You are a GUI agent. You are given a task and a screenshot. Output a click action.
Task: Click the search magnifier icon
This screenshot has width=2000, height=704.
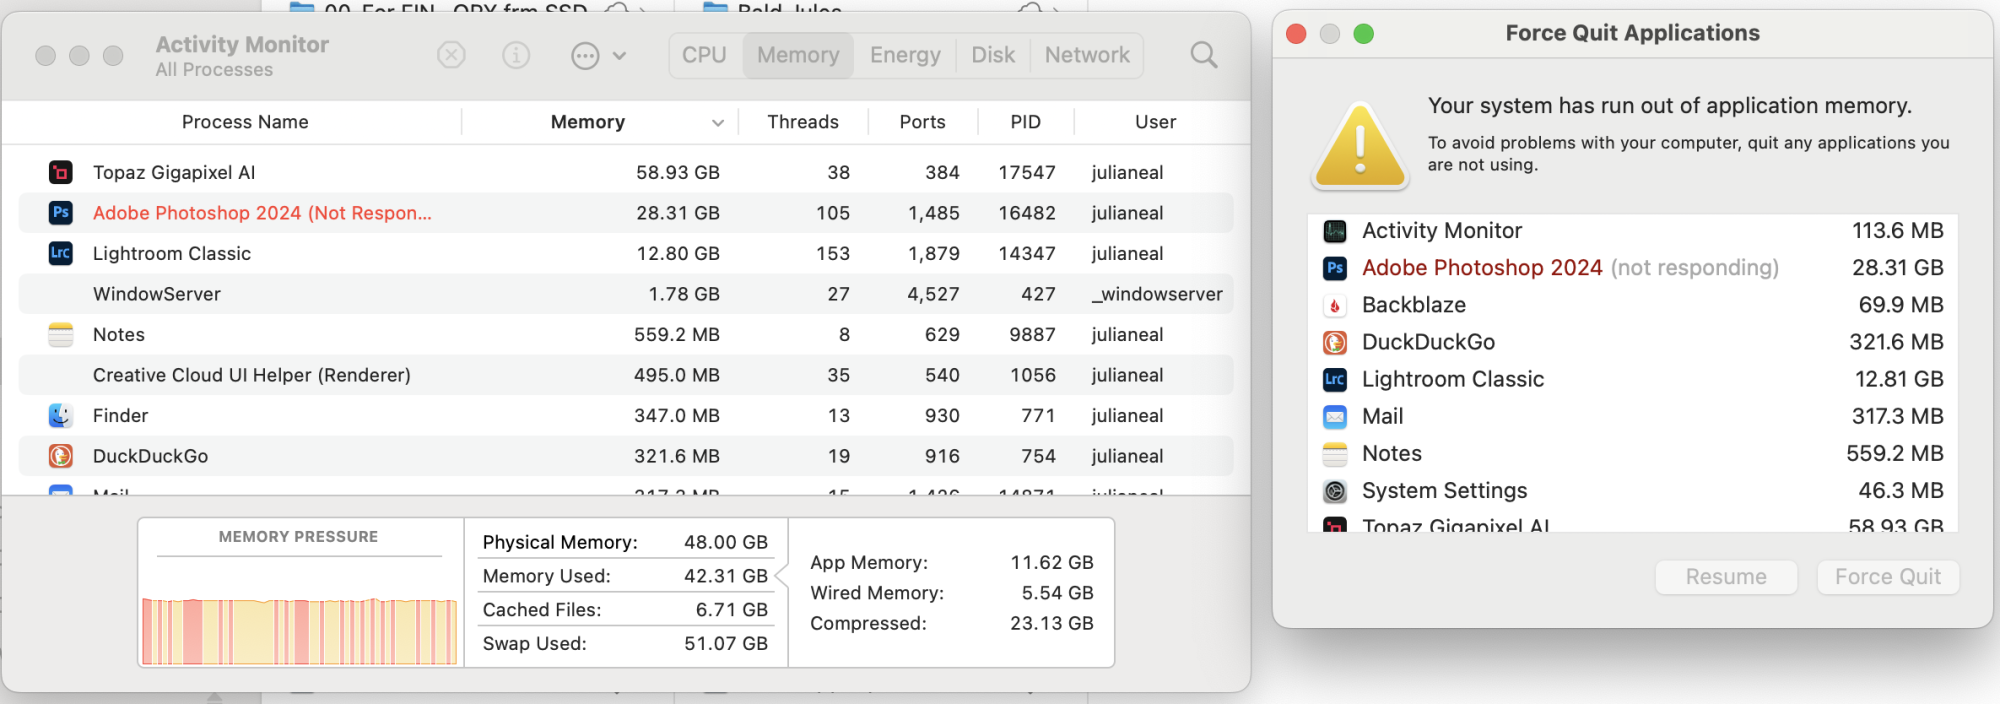click(x=1204, y=55)
